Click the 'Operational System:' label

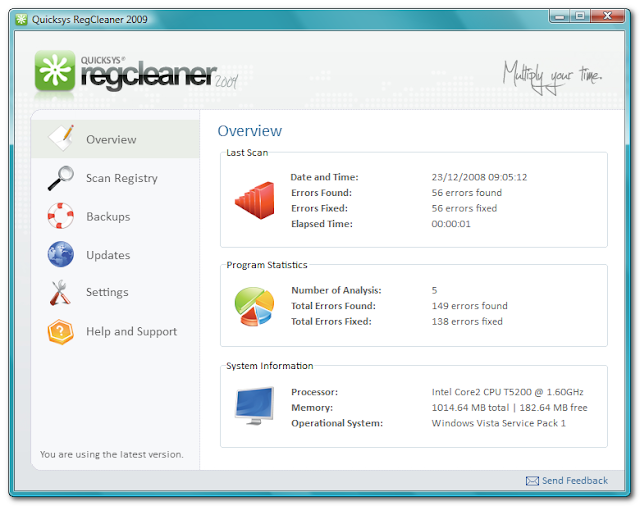pyautogui.click(x=337, y=423)
